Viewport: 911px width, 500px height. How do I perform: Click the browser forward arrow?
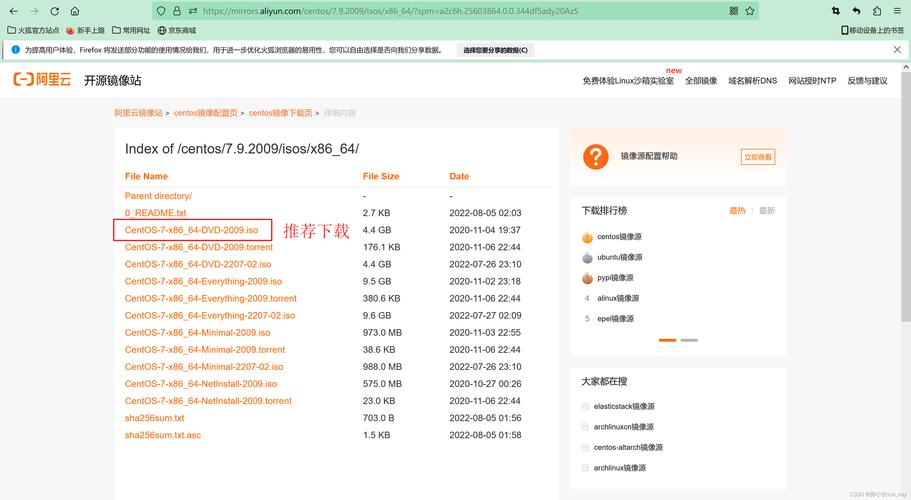click(x=34, y=11)
